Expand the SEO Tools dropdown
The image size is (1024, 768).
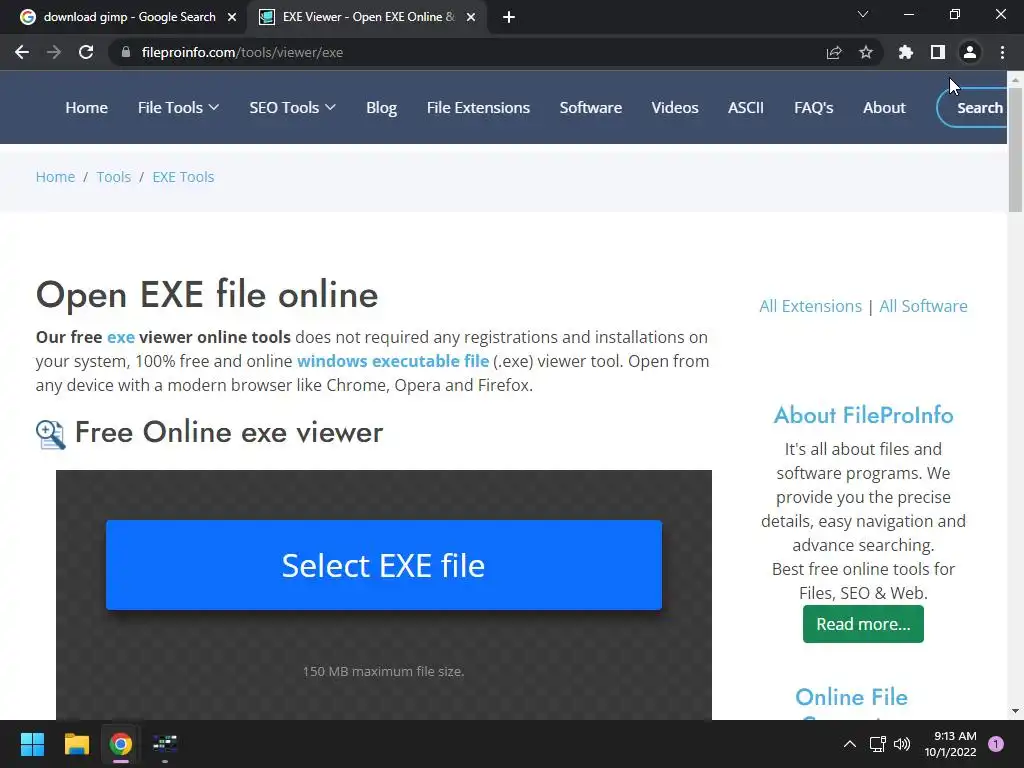point(293,108)
